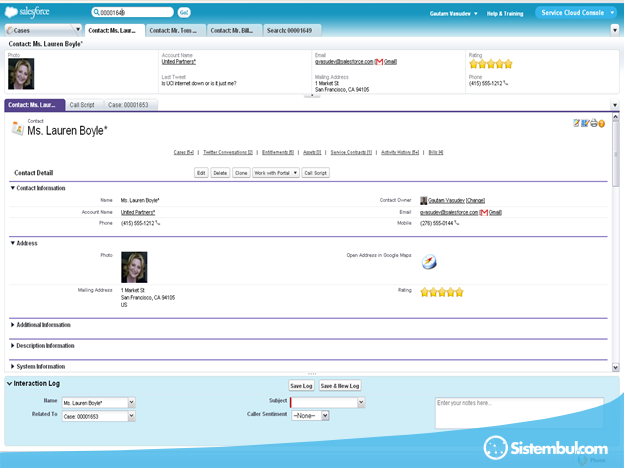
Task: Expand the System Information section
Action: tap(13, 366)
